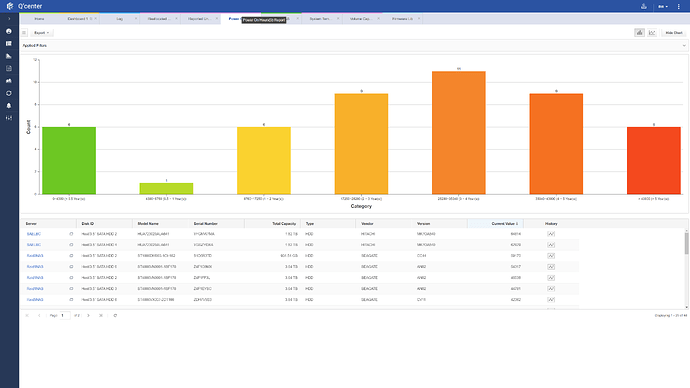Go to the previous page of results
Image resolution: width=690 pixels, height=388 pixels.
point(39,315)
